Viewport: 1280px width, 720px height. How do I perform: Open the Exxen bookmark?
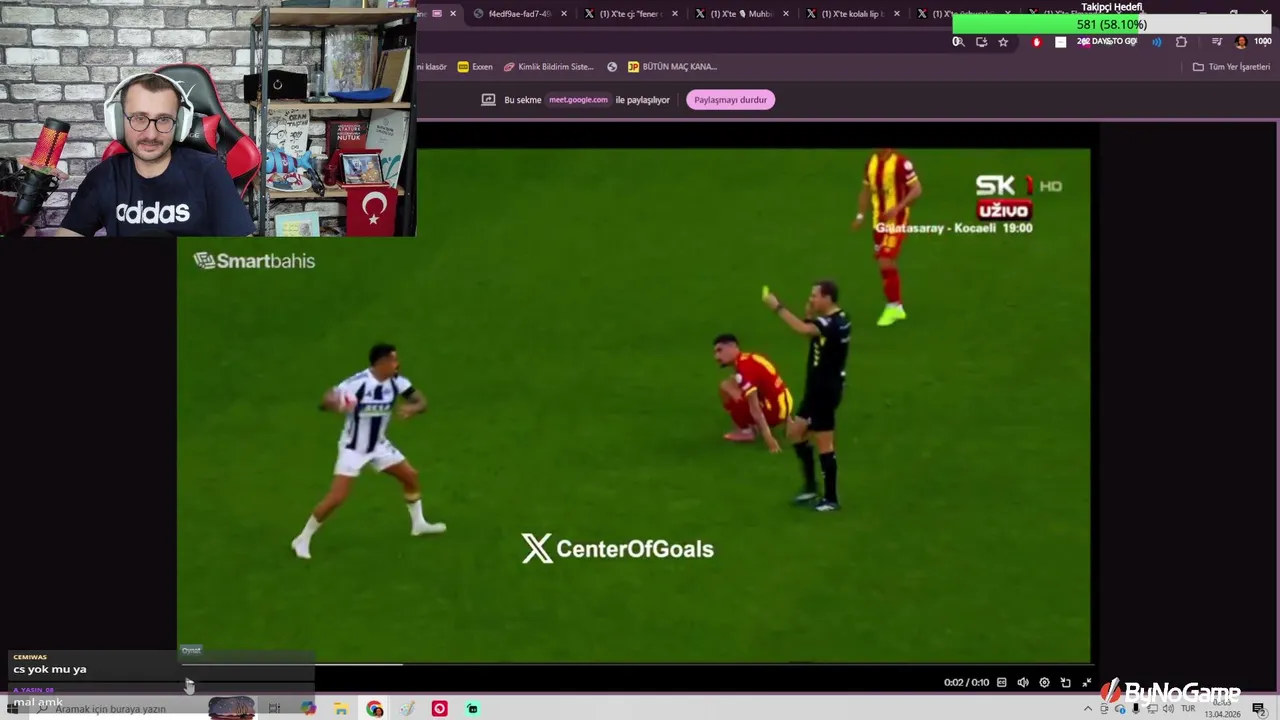coord(475,67)
